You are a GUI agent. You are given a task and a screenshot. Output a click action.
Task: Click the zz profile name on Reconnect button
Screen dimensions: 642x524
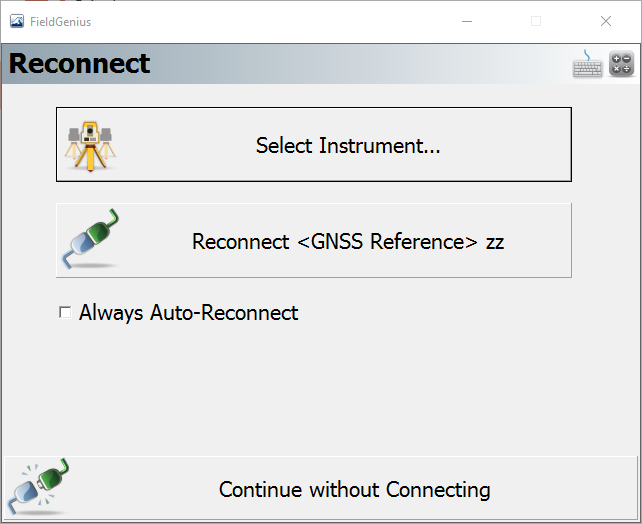tap(495, 242)
